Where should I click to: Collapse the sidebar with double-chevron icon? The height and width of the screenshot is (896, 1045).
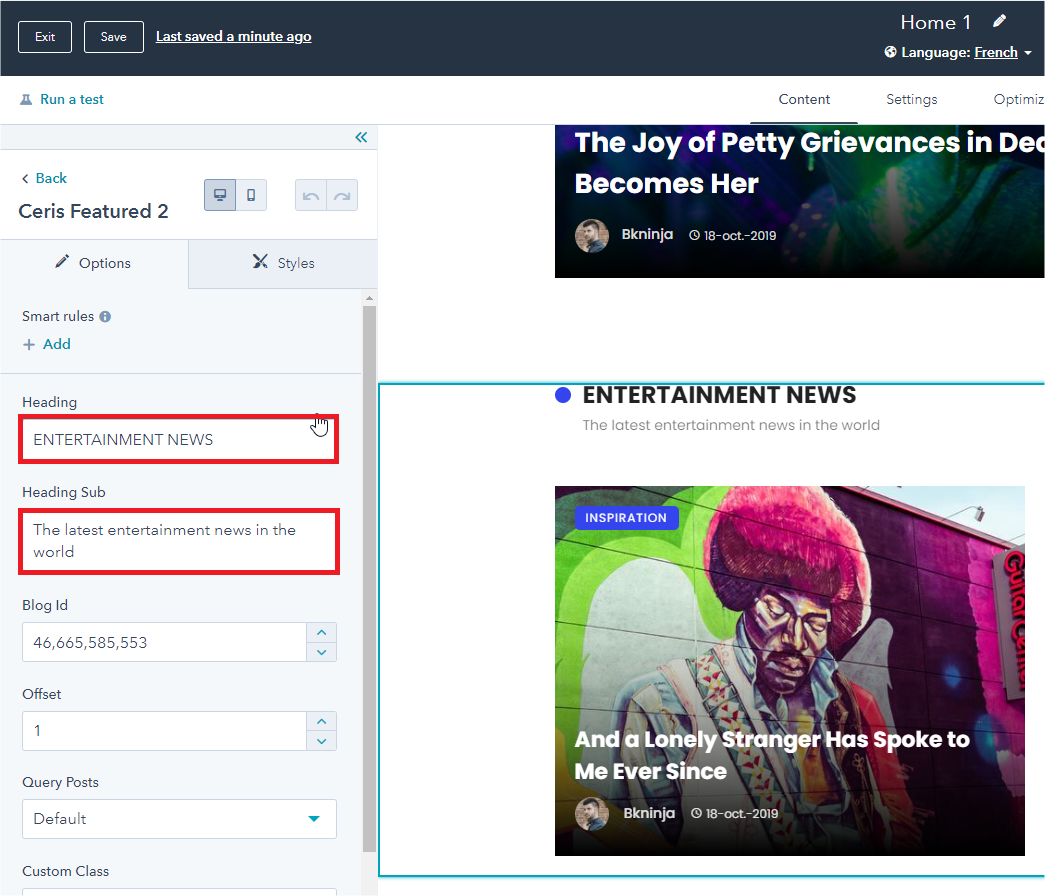click(361, 137)
